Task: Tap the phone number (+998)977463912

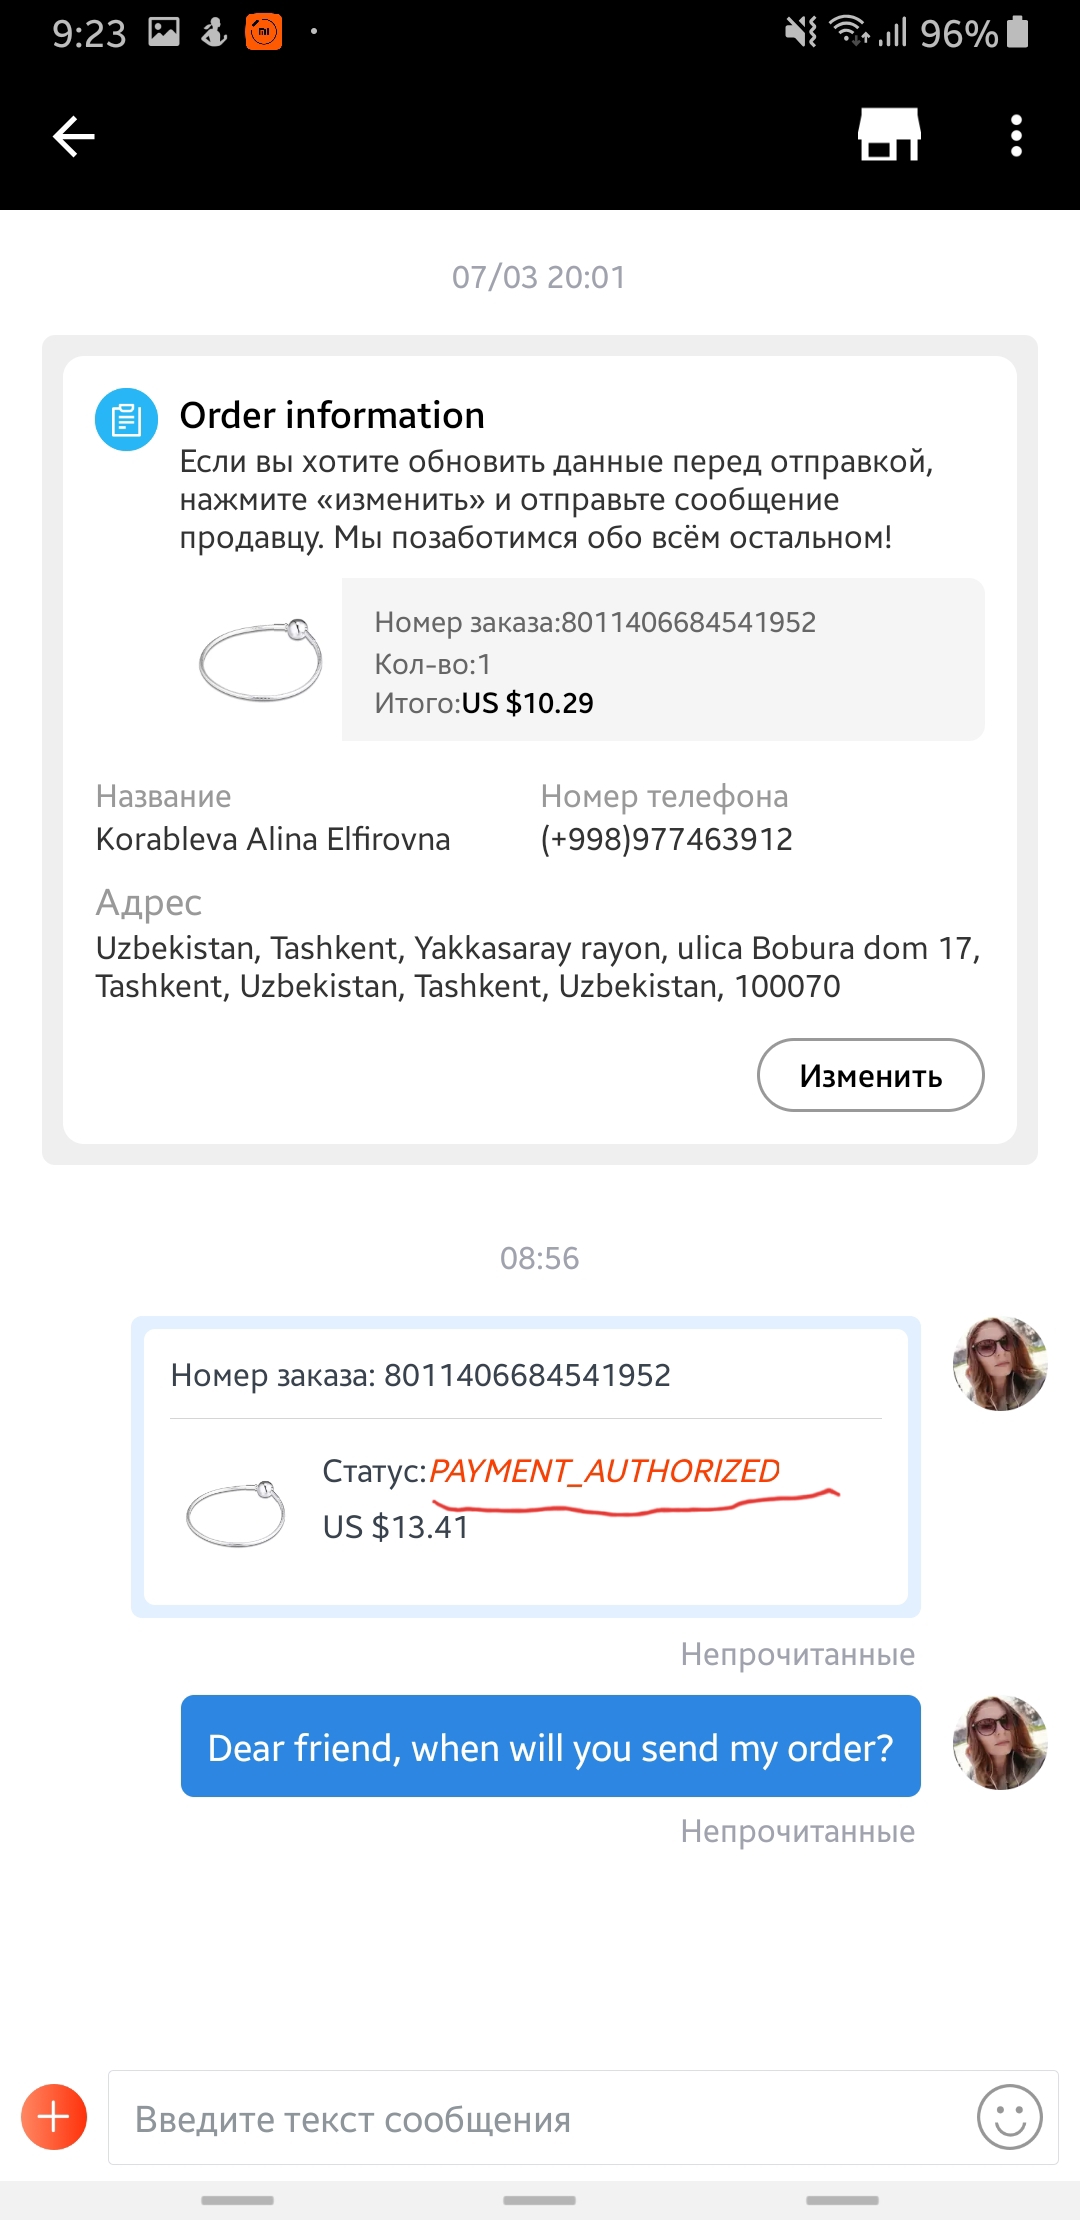Action: click(666, 839)
